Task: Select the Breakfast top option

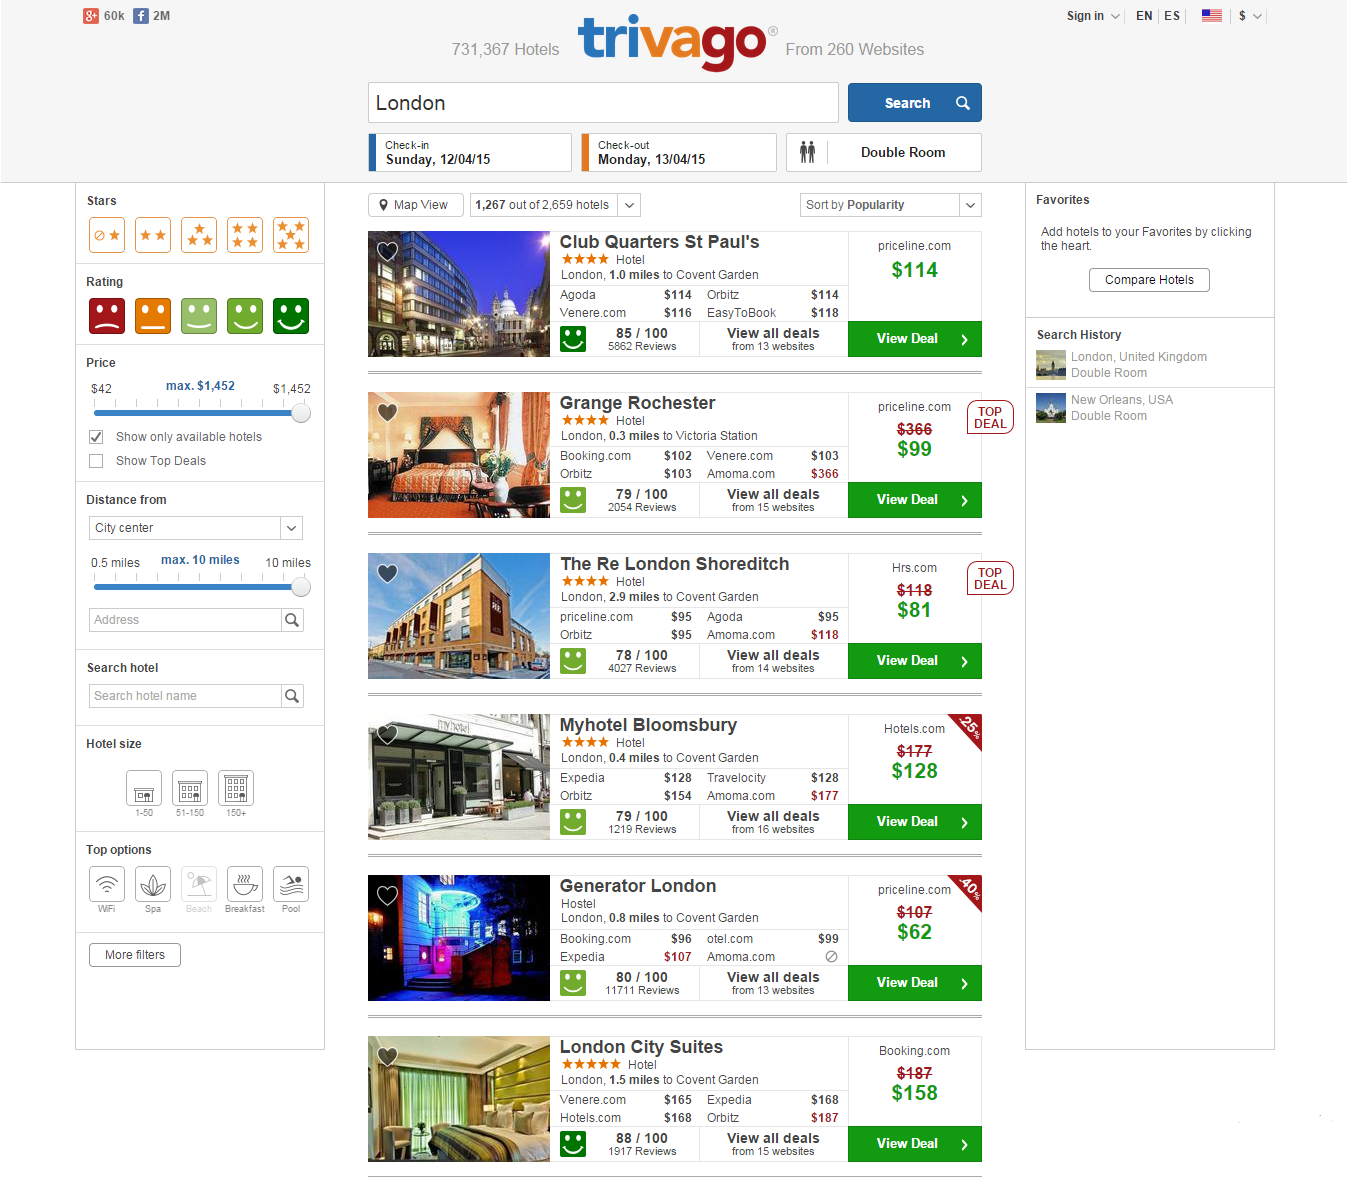Action: (x=245, y=885)
